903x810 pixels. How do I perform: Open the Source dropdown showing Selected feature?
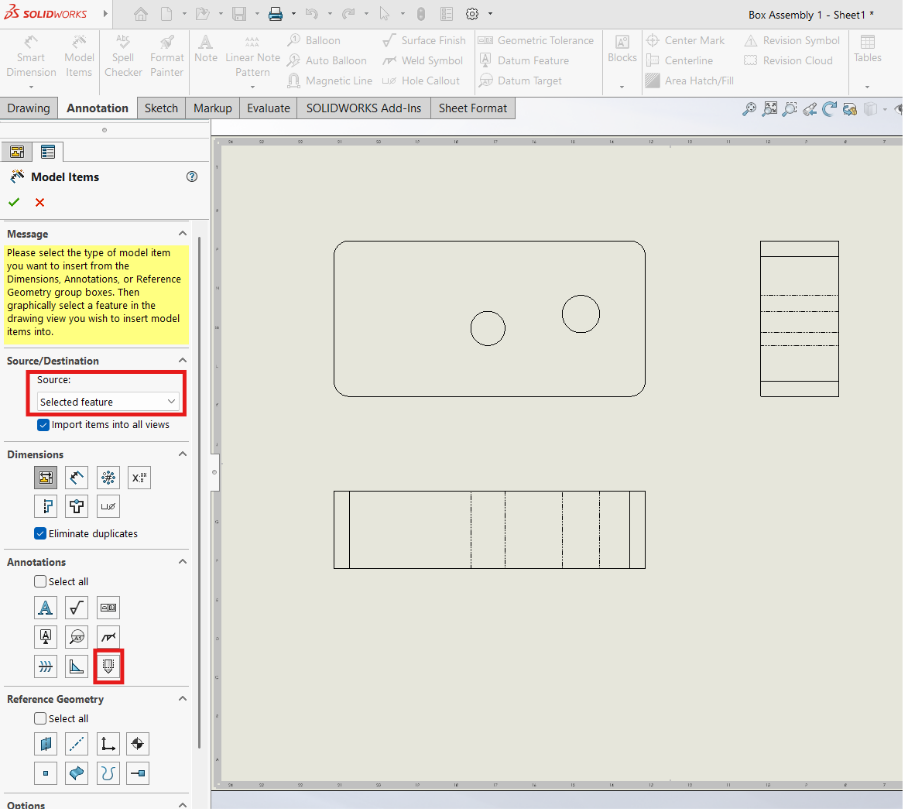(x=108, y=401)
